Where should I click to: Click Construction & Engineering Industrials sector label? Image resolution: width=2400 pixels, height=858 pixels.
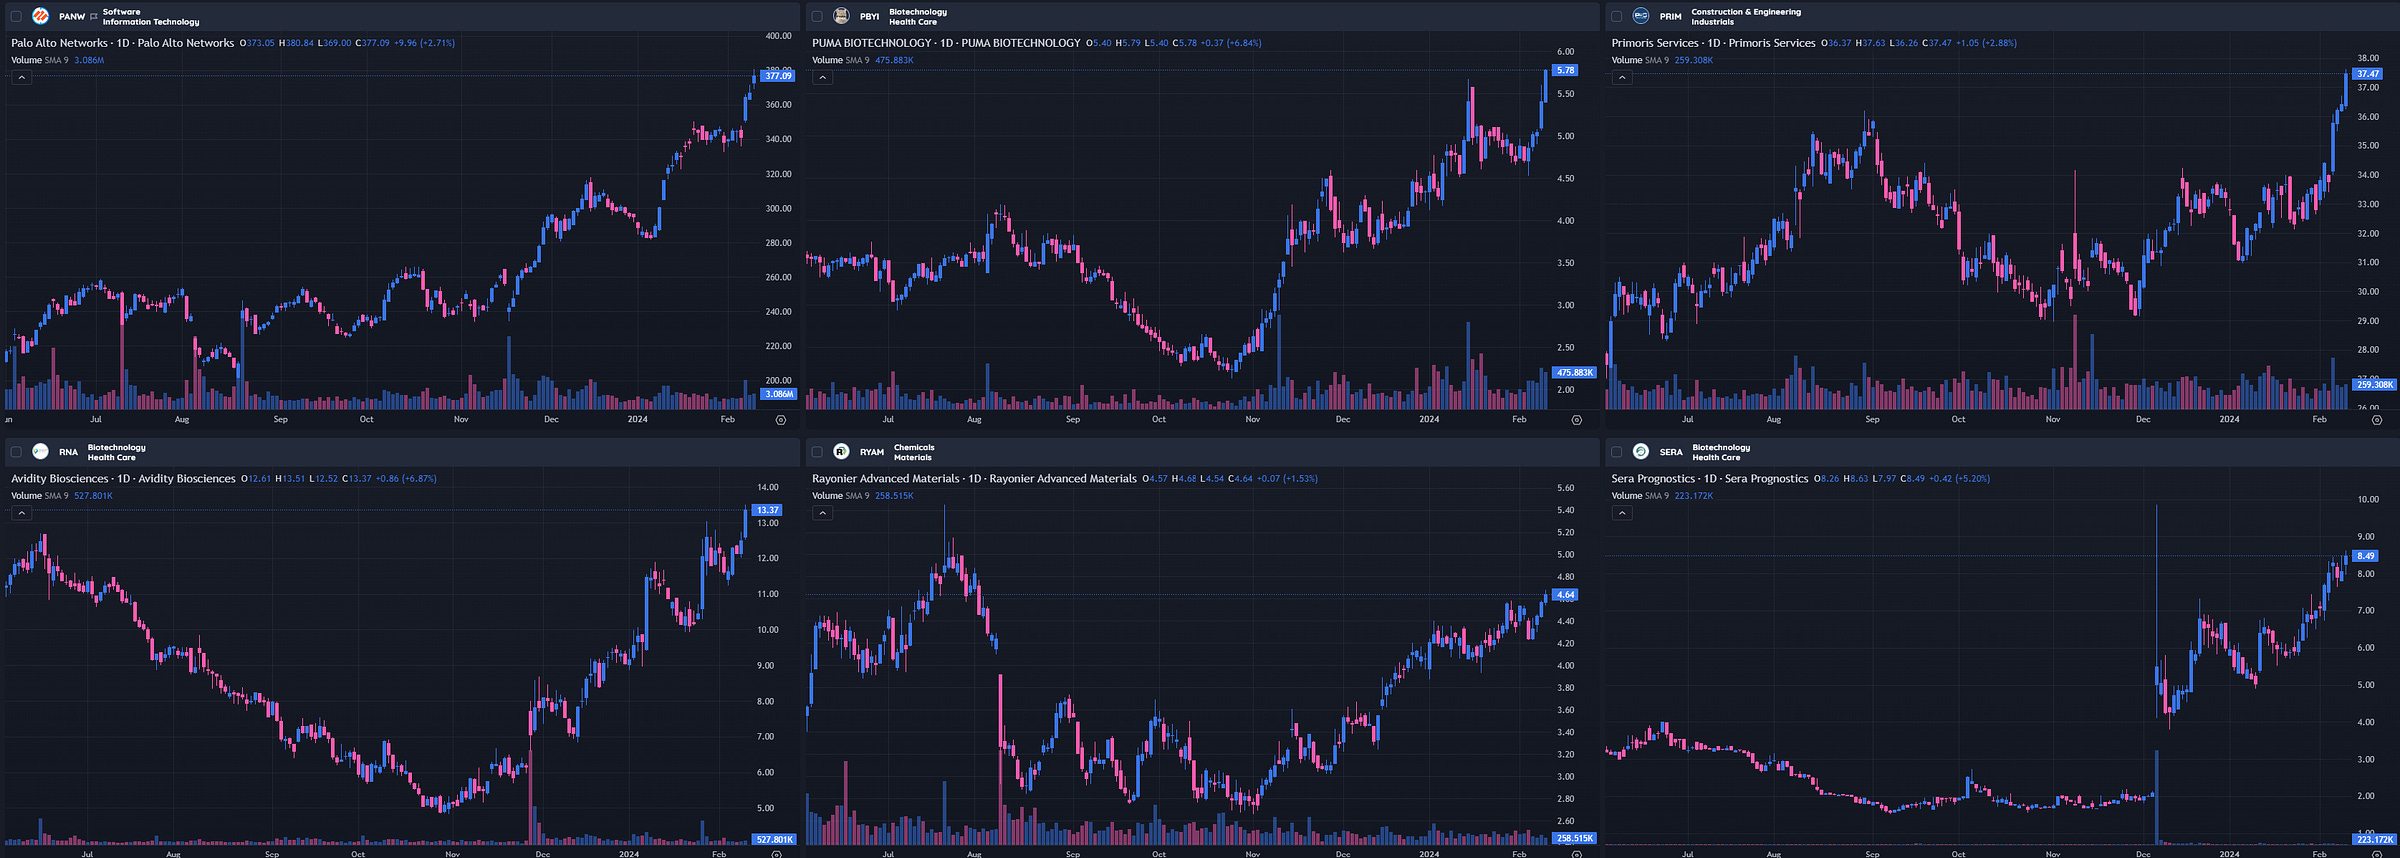point(1746,17)
